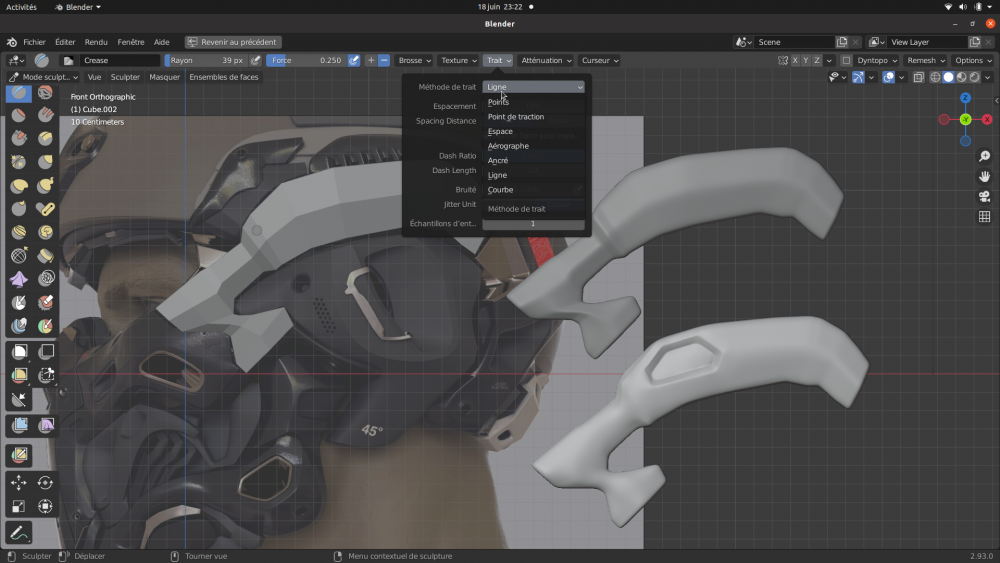
Task: Open the Fichier menu
Action: 34,42
